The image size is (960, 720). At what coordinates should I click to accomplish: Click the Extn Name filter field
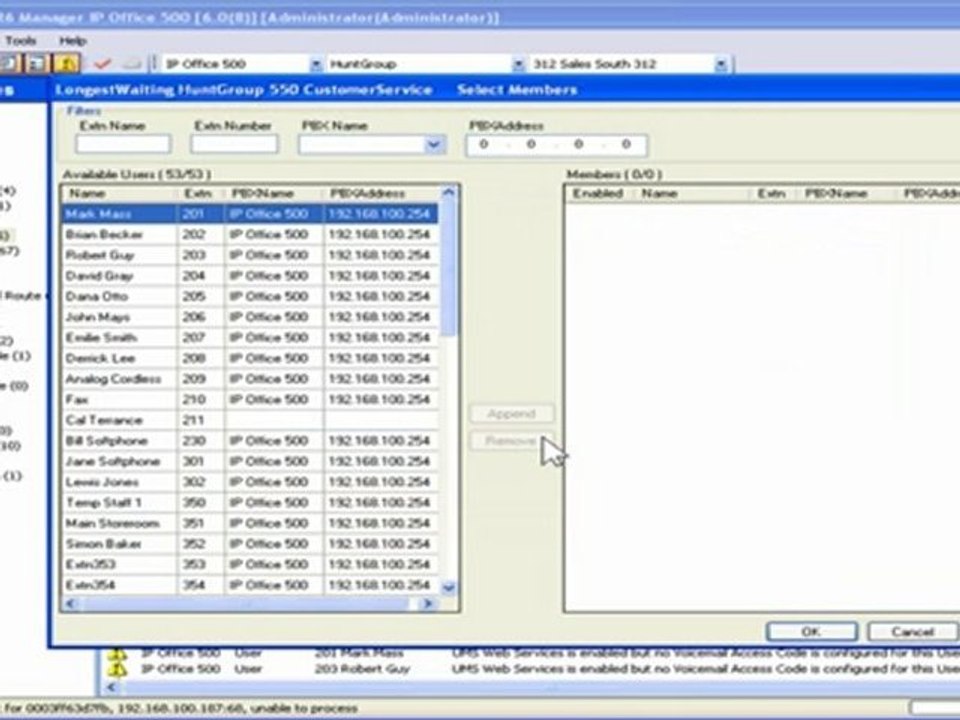point(123,144)
